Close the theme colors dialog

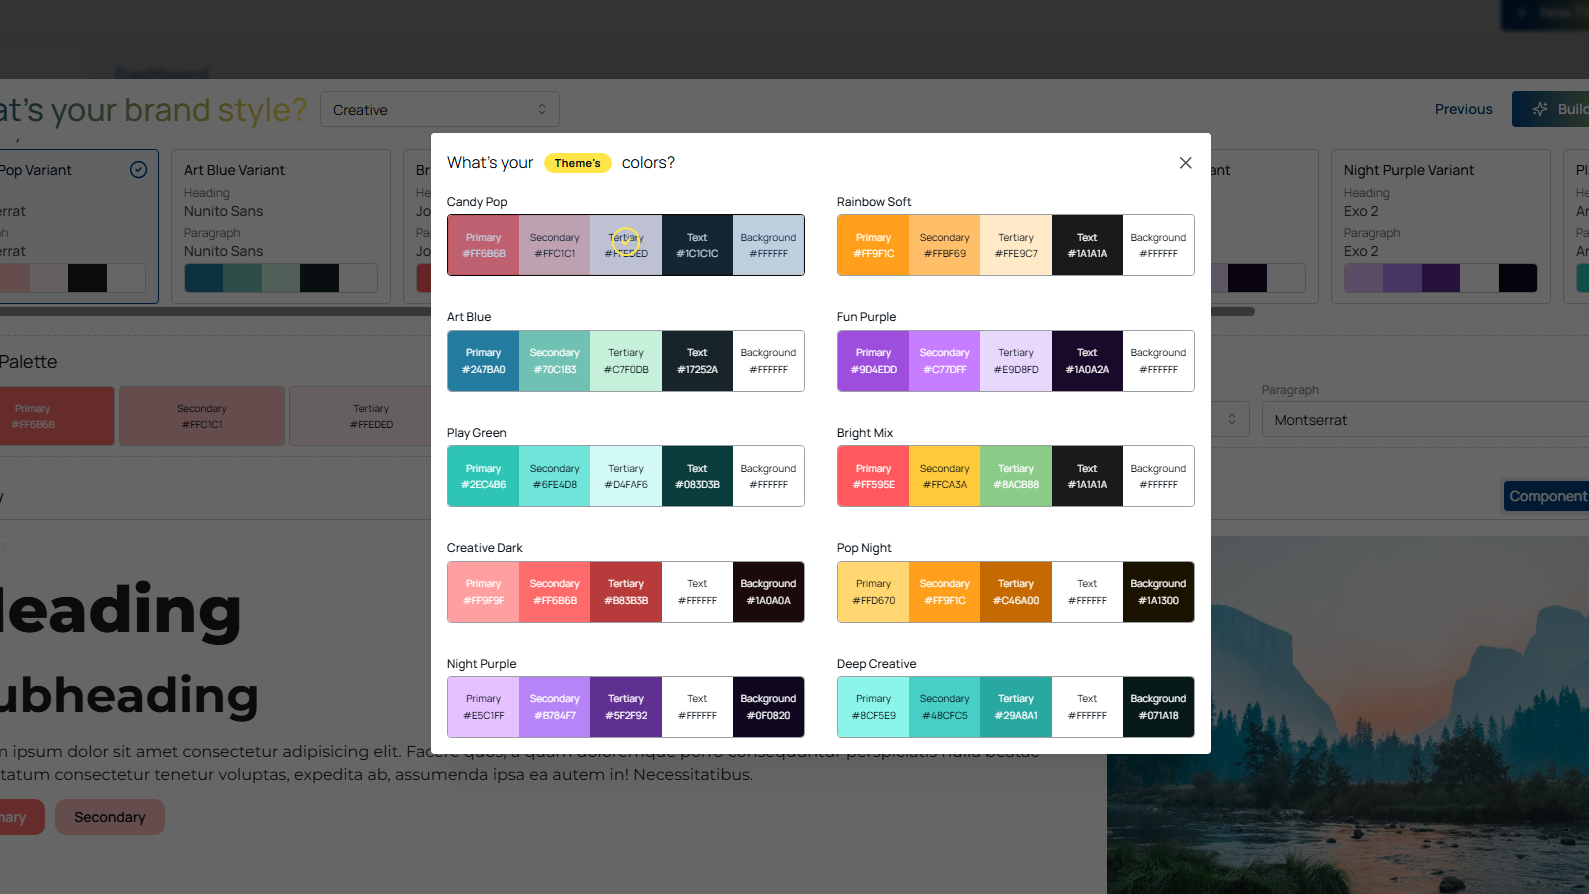1185,163
